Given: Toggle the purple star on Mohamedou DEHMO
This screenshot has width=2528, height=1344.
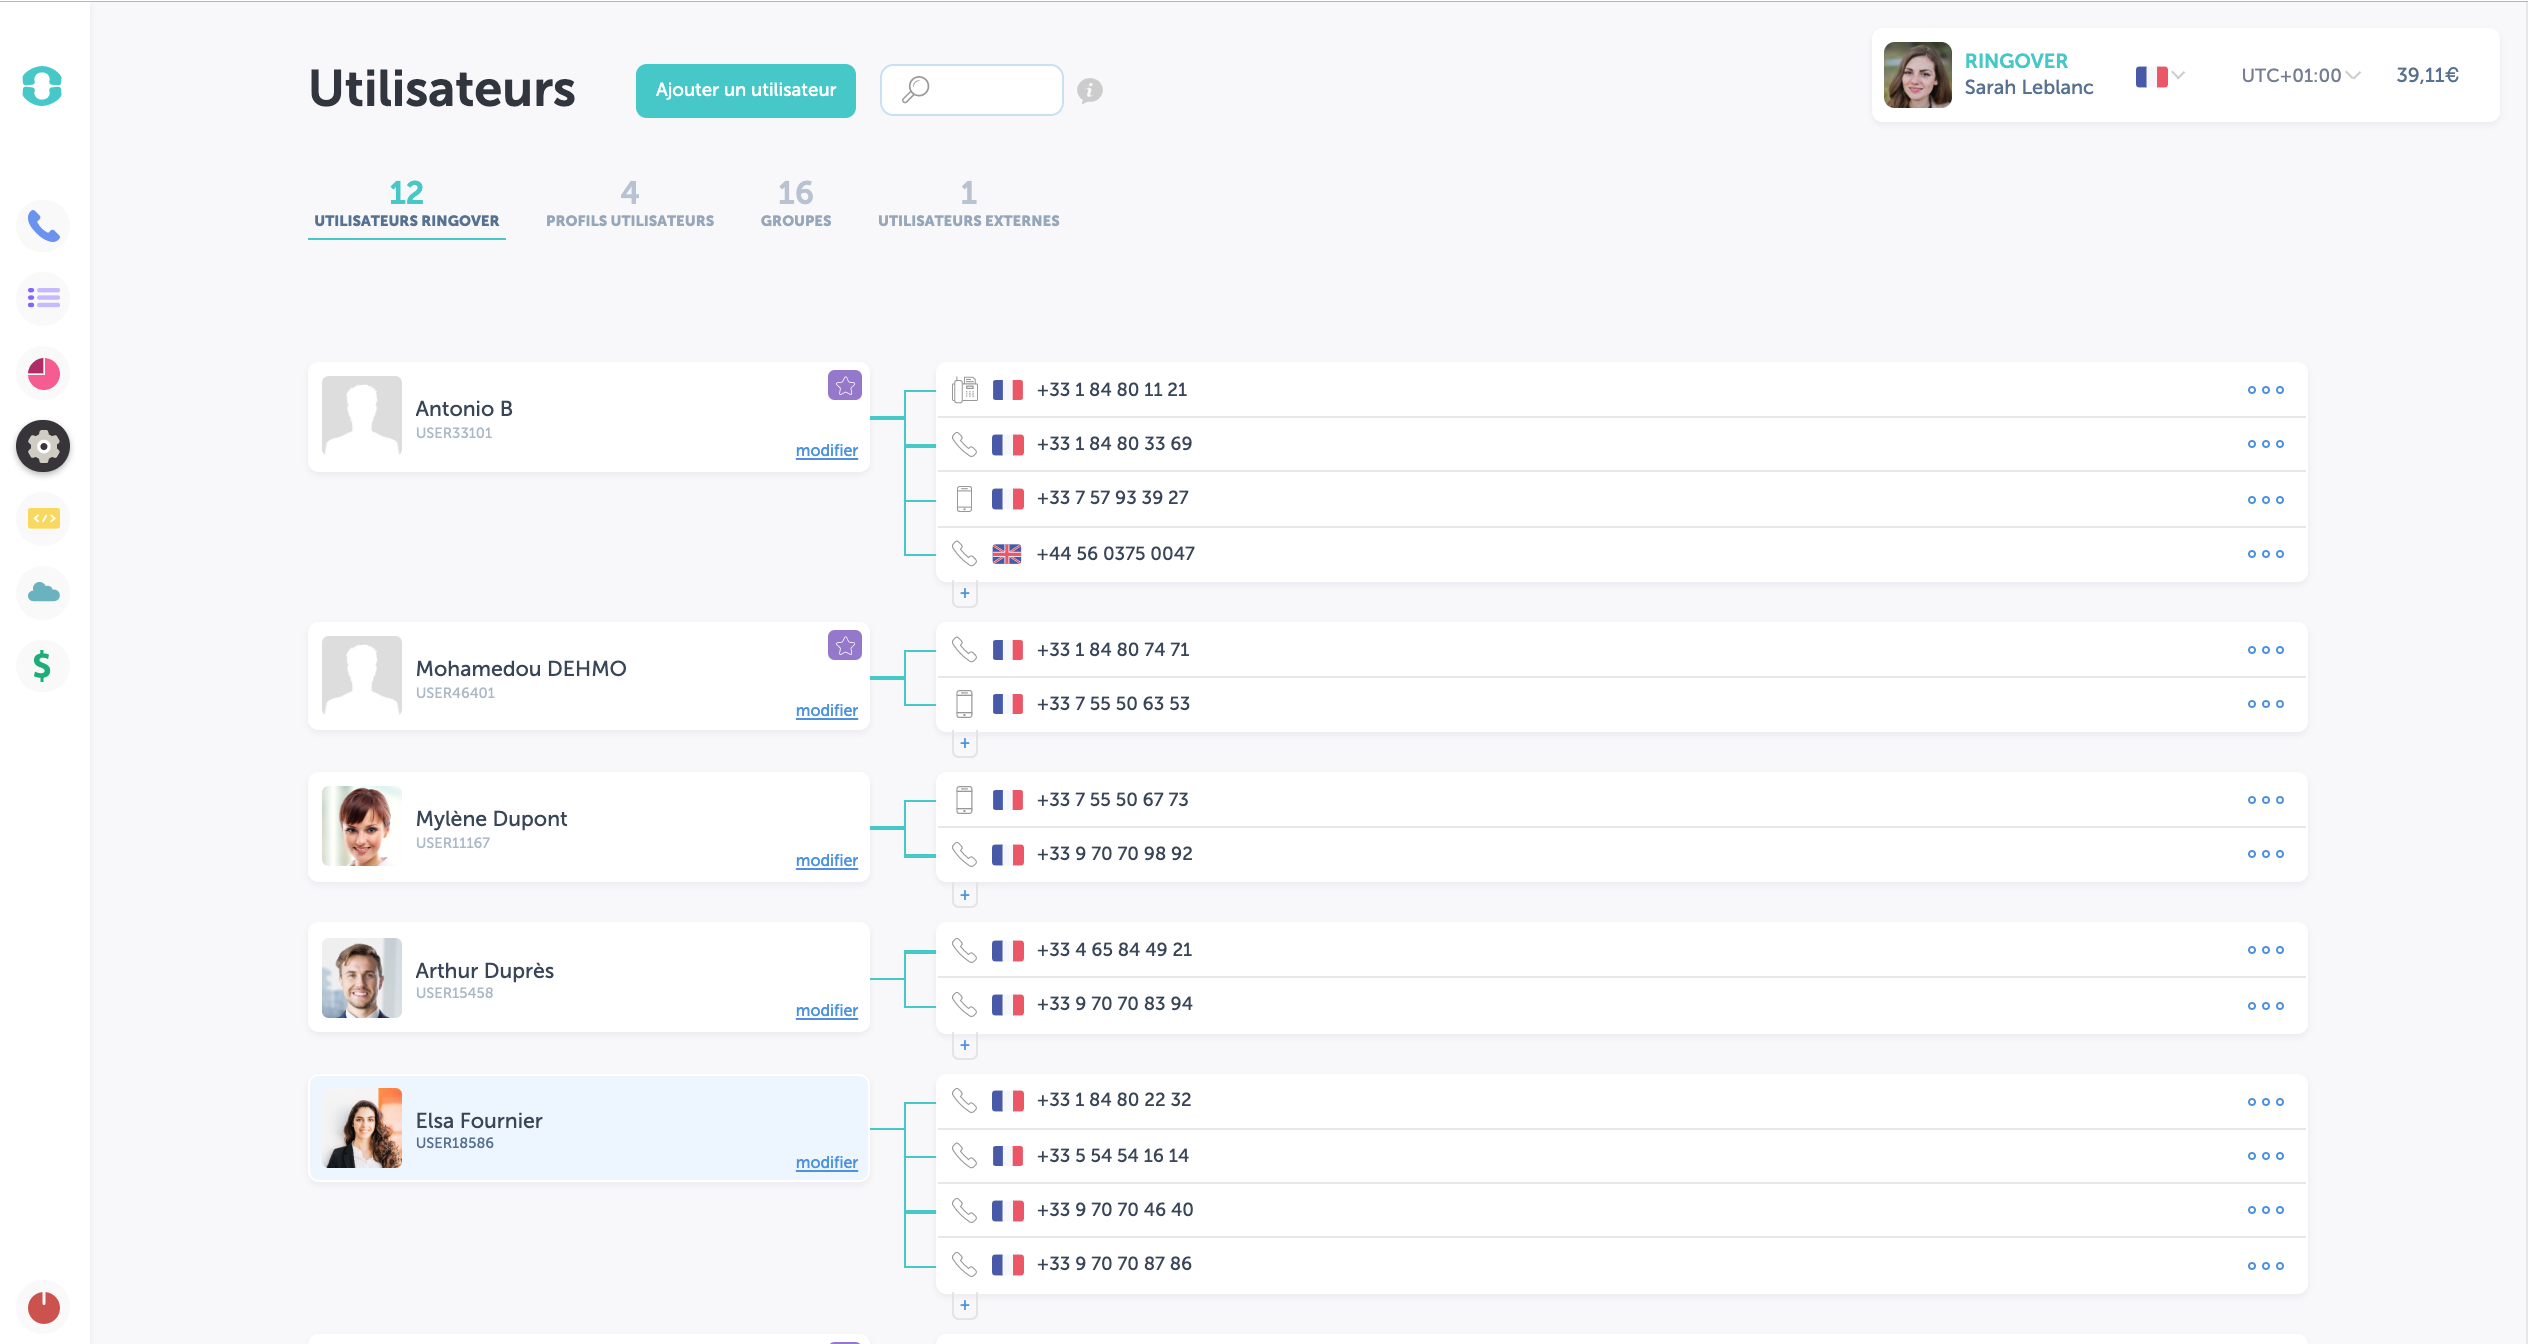Looking at the screenshot, I should pos(845,646).
